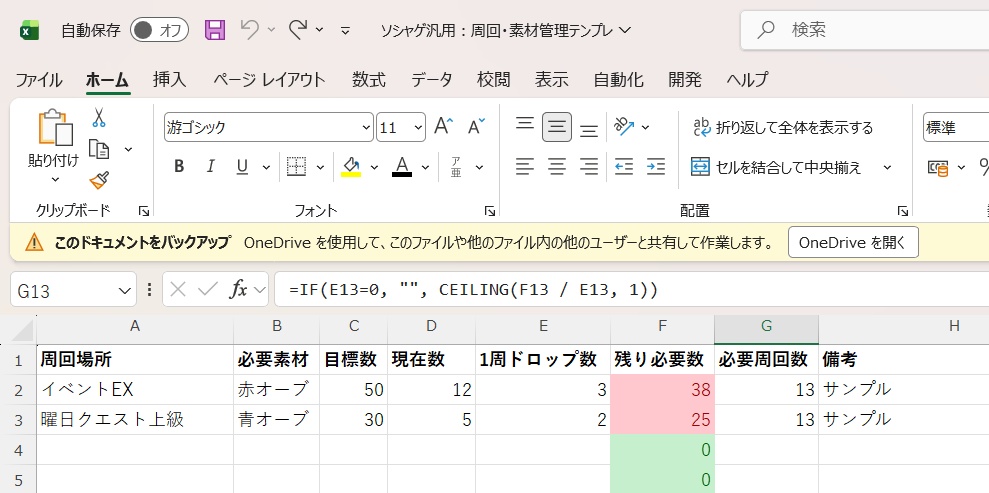Open the ファイル tab
This screenshot has width=989, height=493.
(39, 80)
